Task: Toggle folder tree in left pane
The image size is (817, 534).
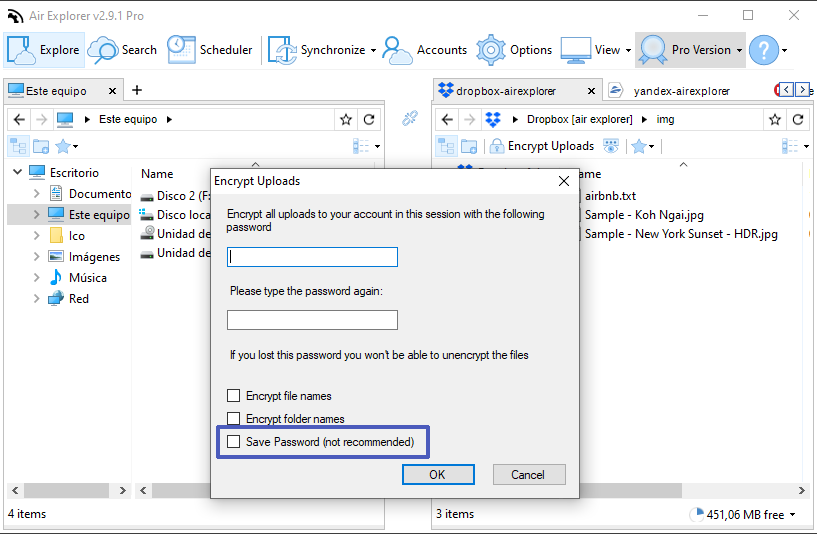Action: click(18, 146)
